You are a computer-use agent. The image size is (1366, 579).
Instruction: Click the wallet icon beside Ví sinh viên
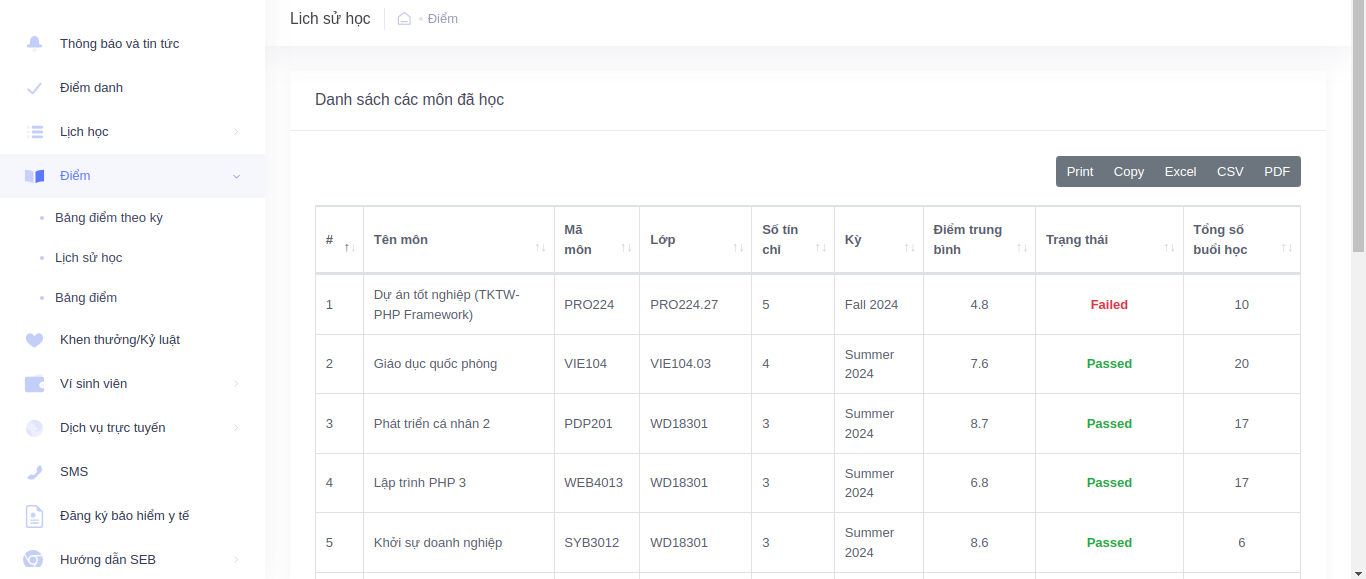[x=35, y=384]
